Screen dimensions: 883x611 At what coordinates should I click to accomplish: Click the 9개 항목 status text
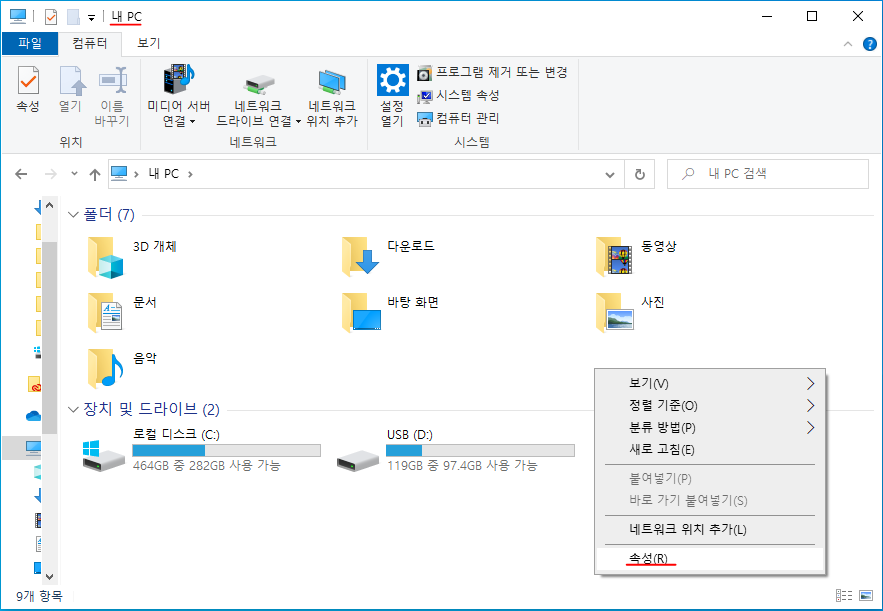[39, 596]
